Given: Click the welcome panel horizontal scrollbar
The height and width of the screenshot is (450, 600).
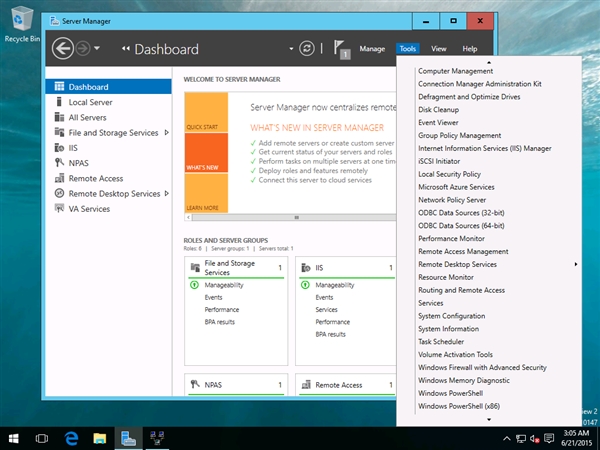Looking at the screenshot, I should [x=296, y=217].
